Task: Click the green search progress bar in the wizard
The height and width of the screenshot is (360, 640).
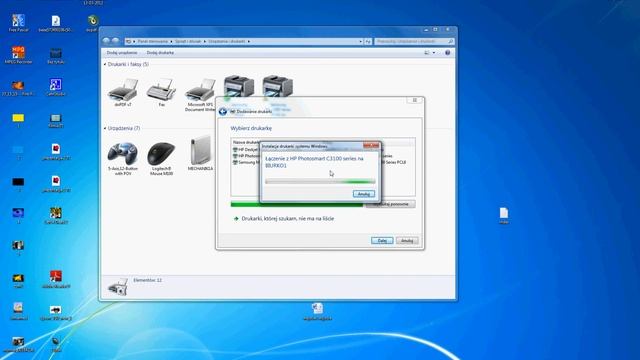Action: (x=297, y=204)
